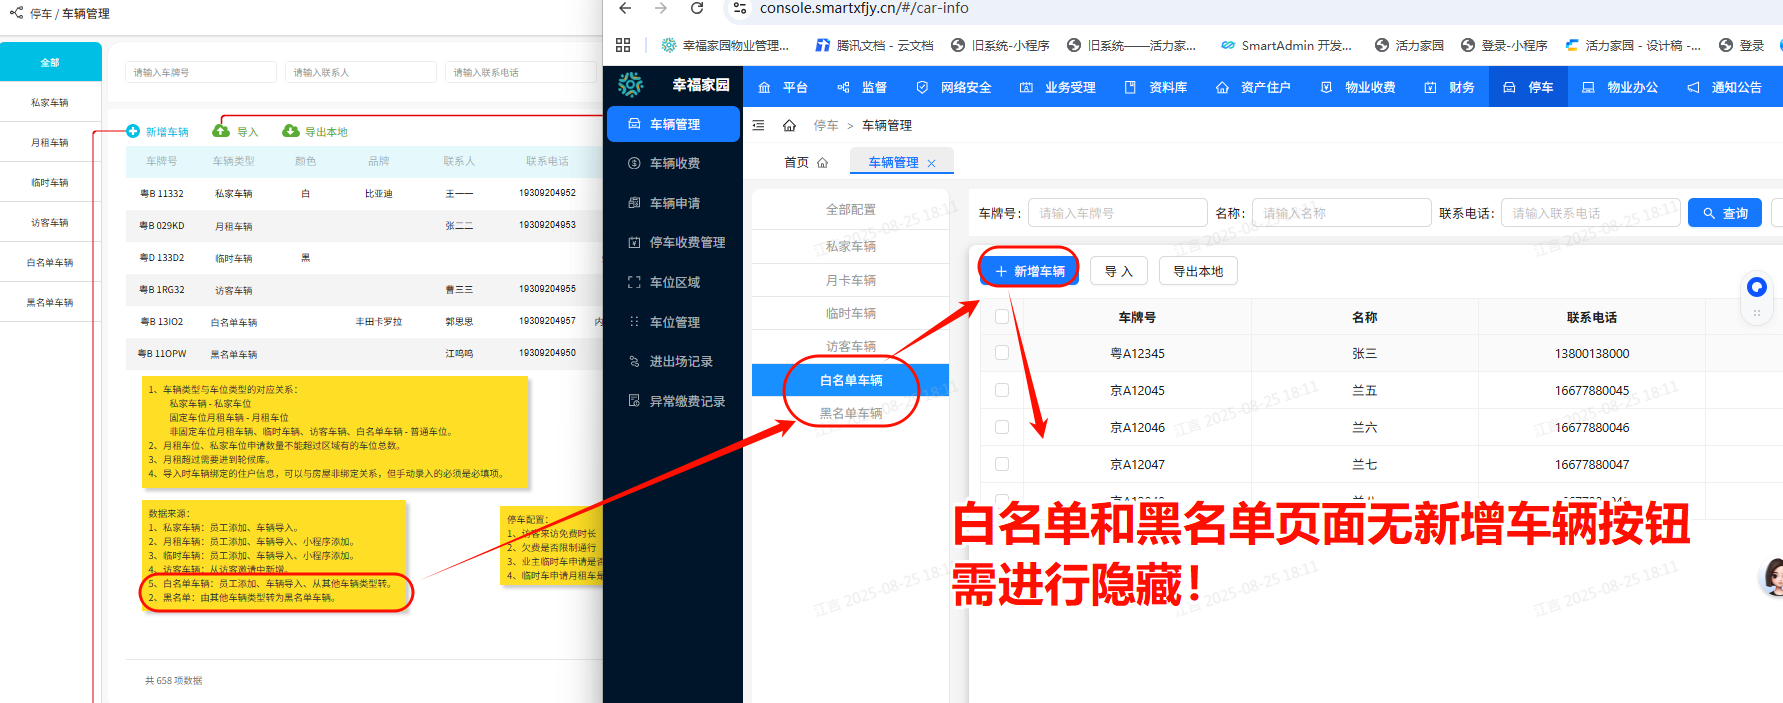Close the 车辆管理 tab with its x
Image resolution: width=1783 pixels, height=703 pixels.
click(x=932, y=163)
